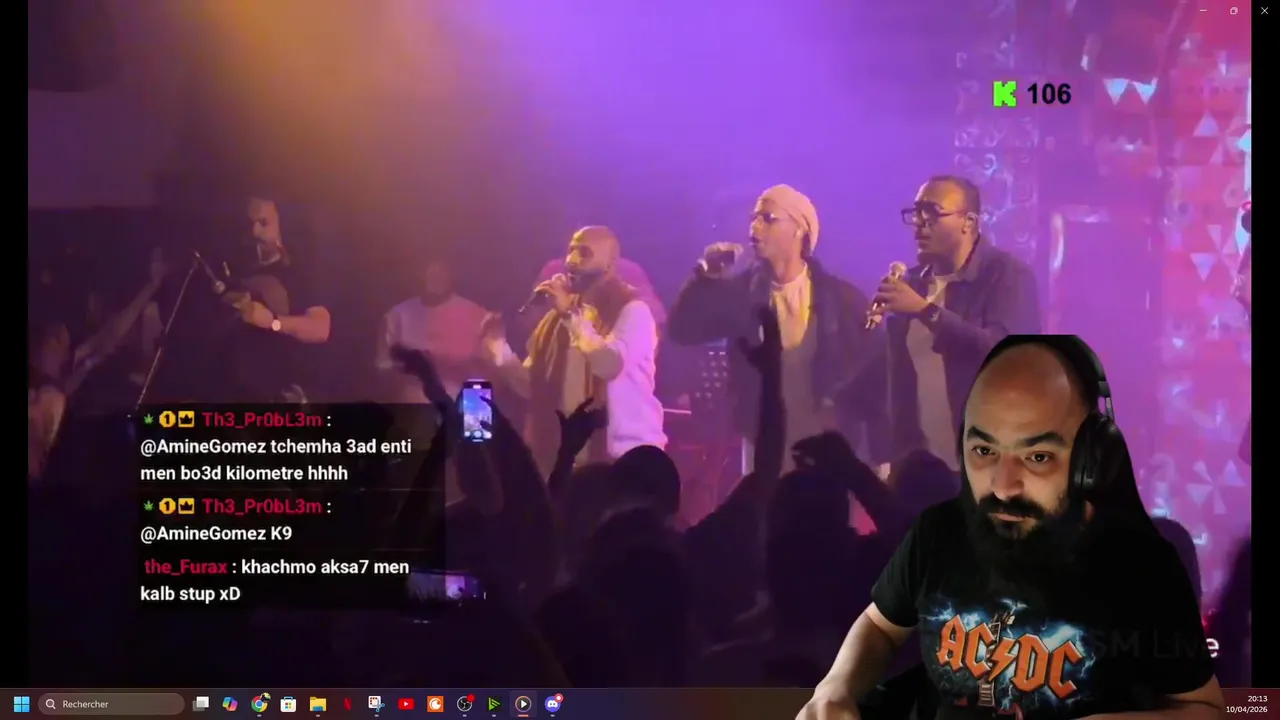Open the green play-arrow taskbar app

click(494, 704)
